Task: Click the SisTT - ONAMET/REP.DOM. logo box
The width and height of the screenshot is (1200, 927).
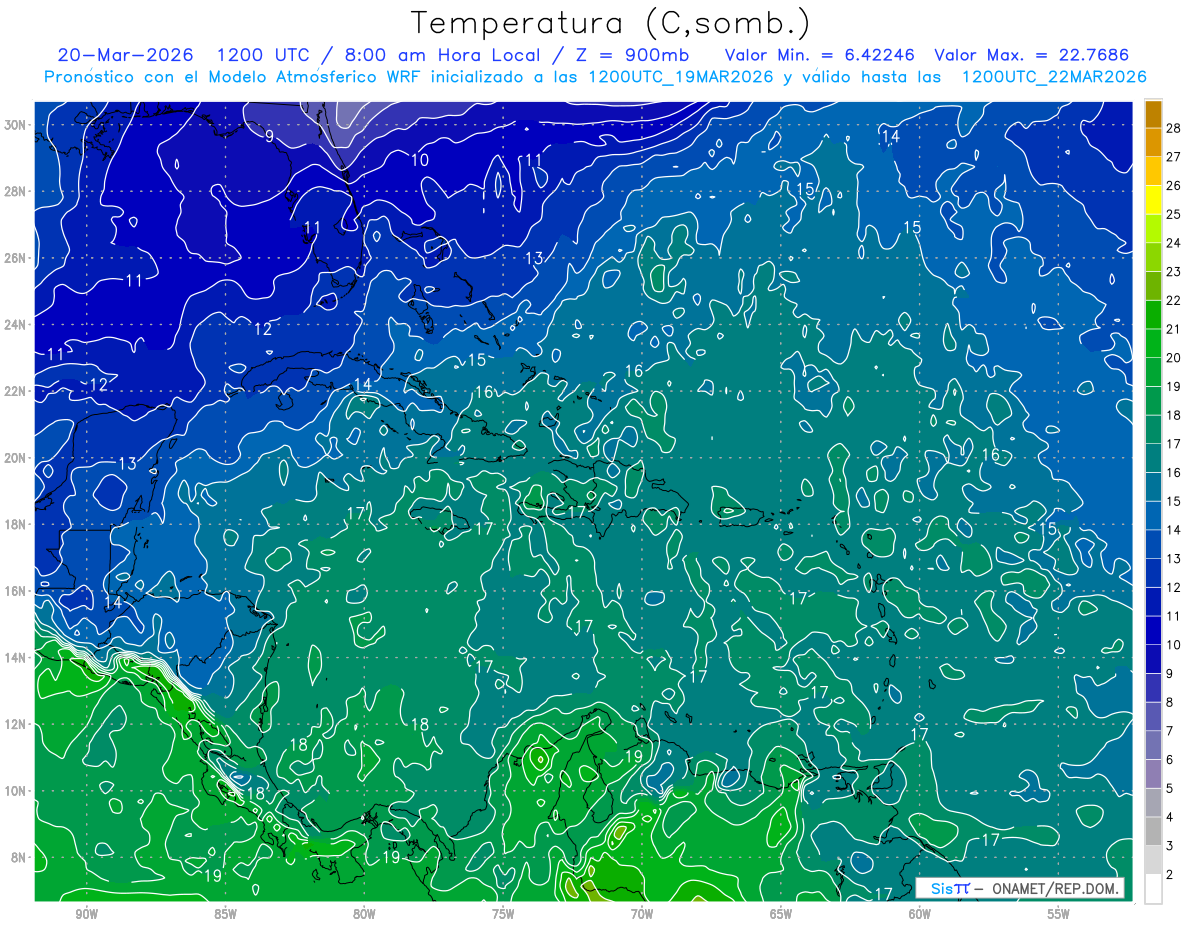Action: pos(1020,888)
